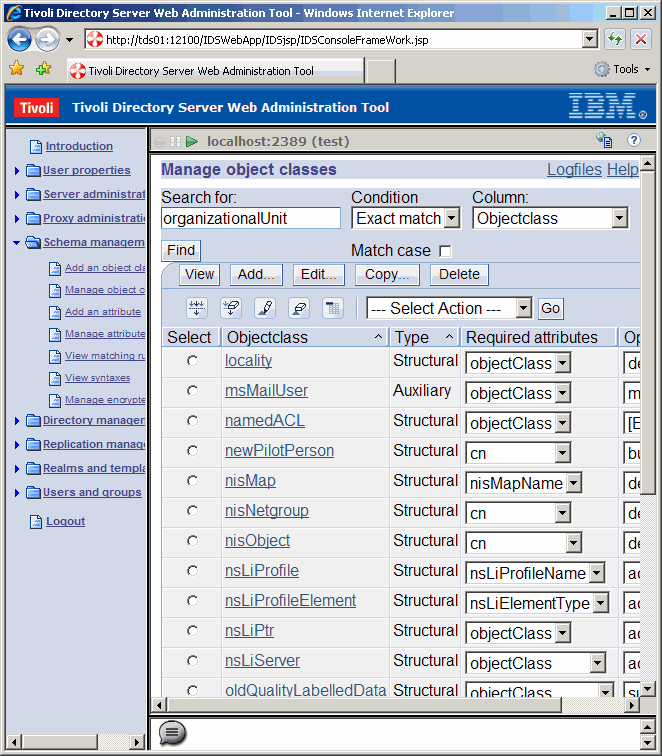Click the Show filter row icon

197,308
